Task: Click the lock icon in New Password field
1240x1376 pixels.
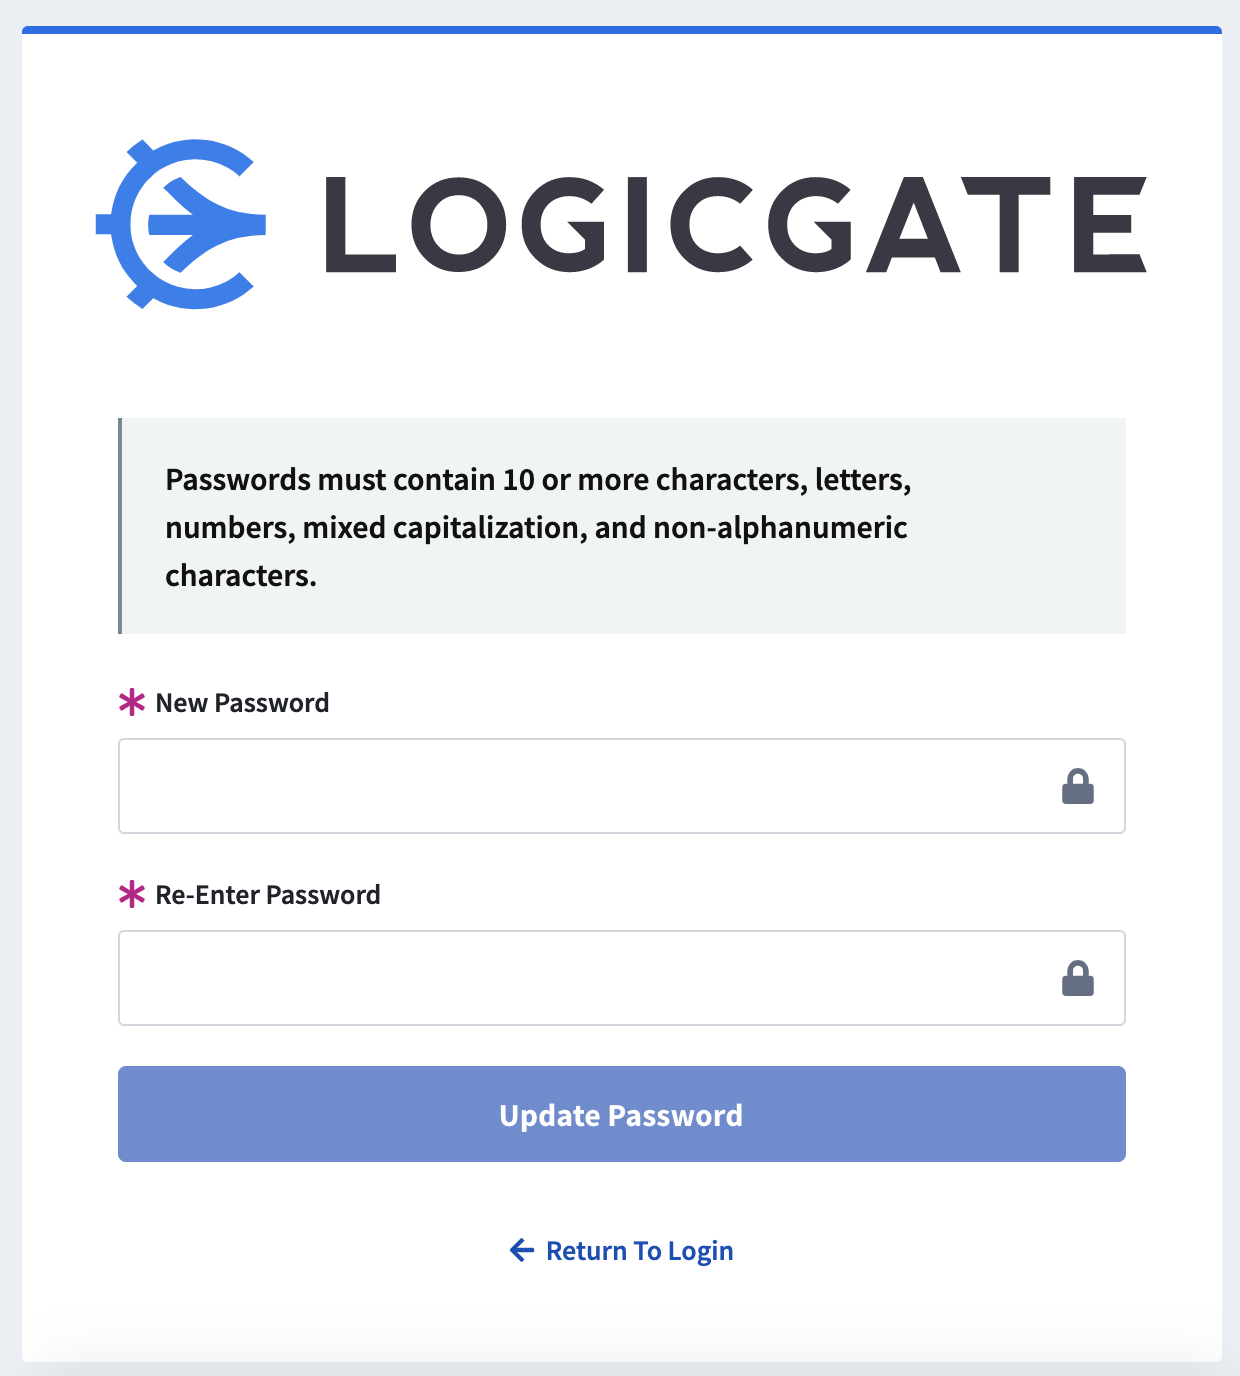Action: [1077, 786]
